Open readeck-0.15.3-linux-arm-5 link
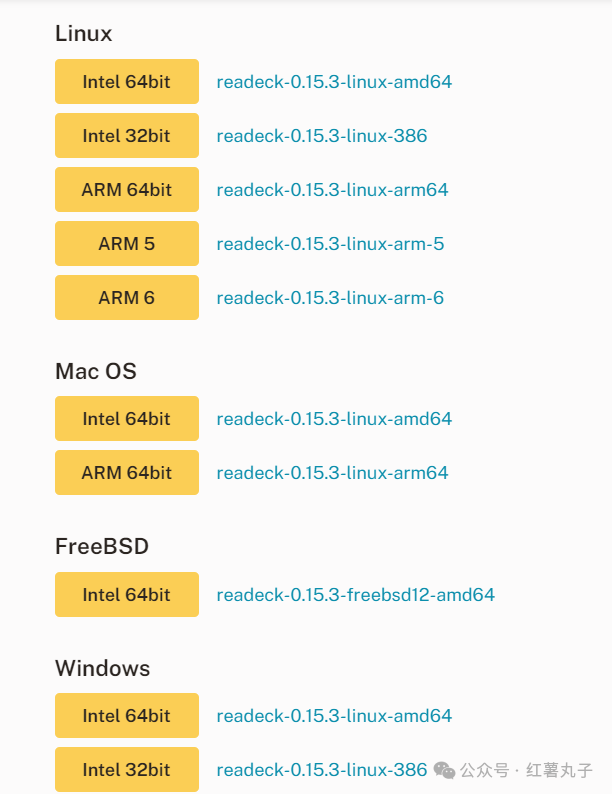The width and height of the screenshot is (612, 794). point(330,244)
